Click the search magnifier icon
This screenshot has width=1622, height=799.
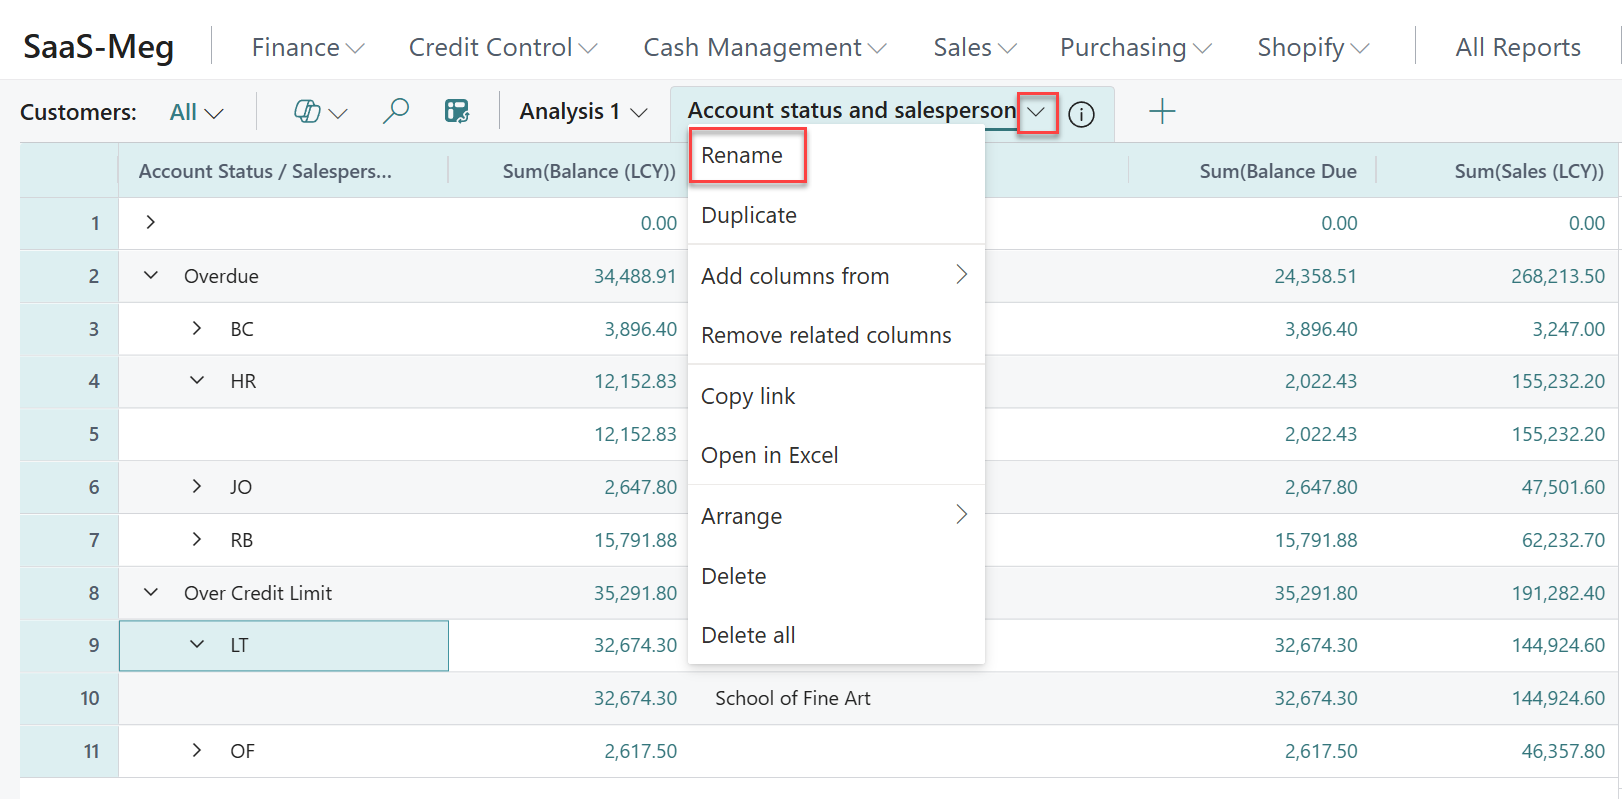(396, 111)
